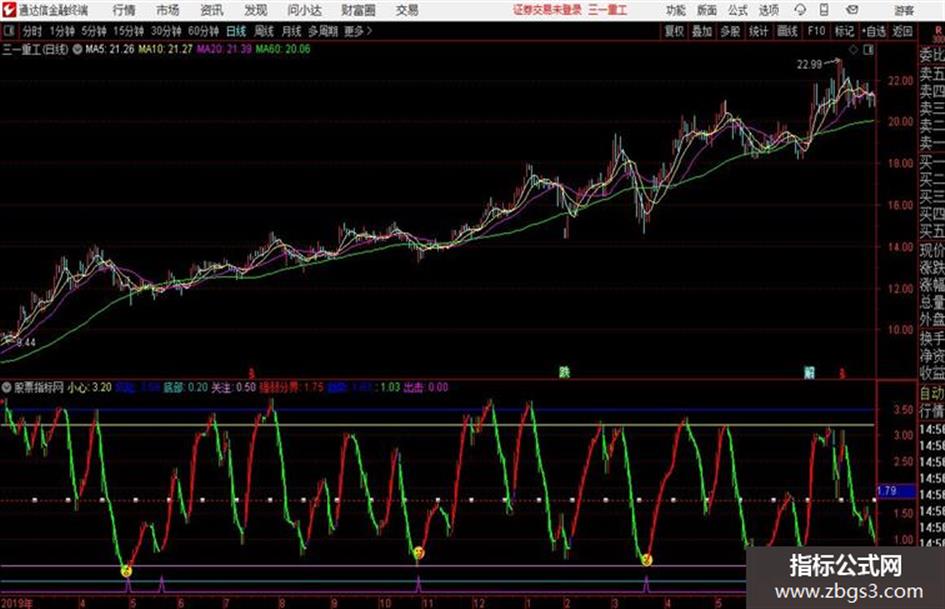The image size is (945, 609).
Task: Expand the 更多 periods list
Action: 358,31
